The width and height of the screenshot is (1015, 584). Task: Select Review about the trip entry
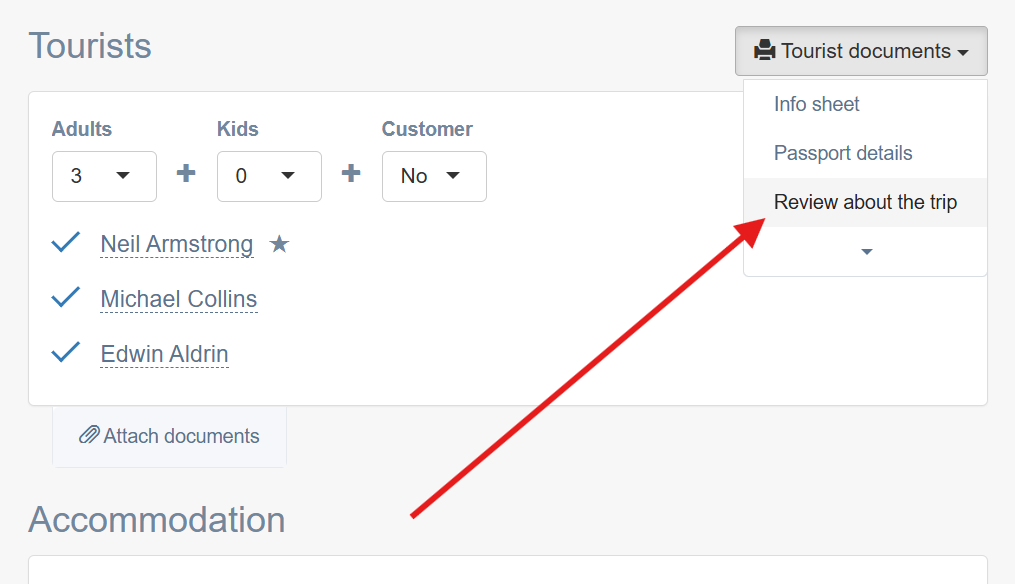[865, 202]
